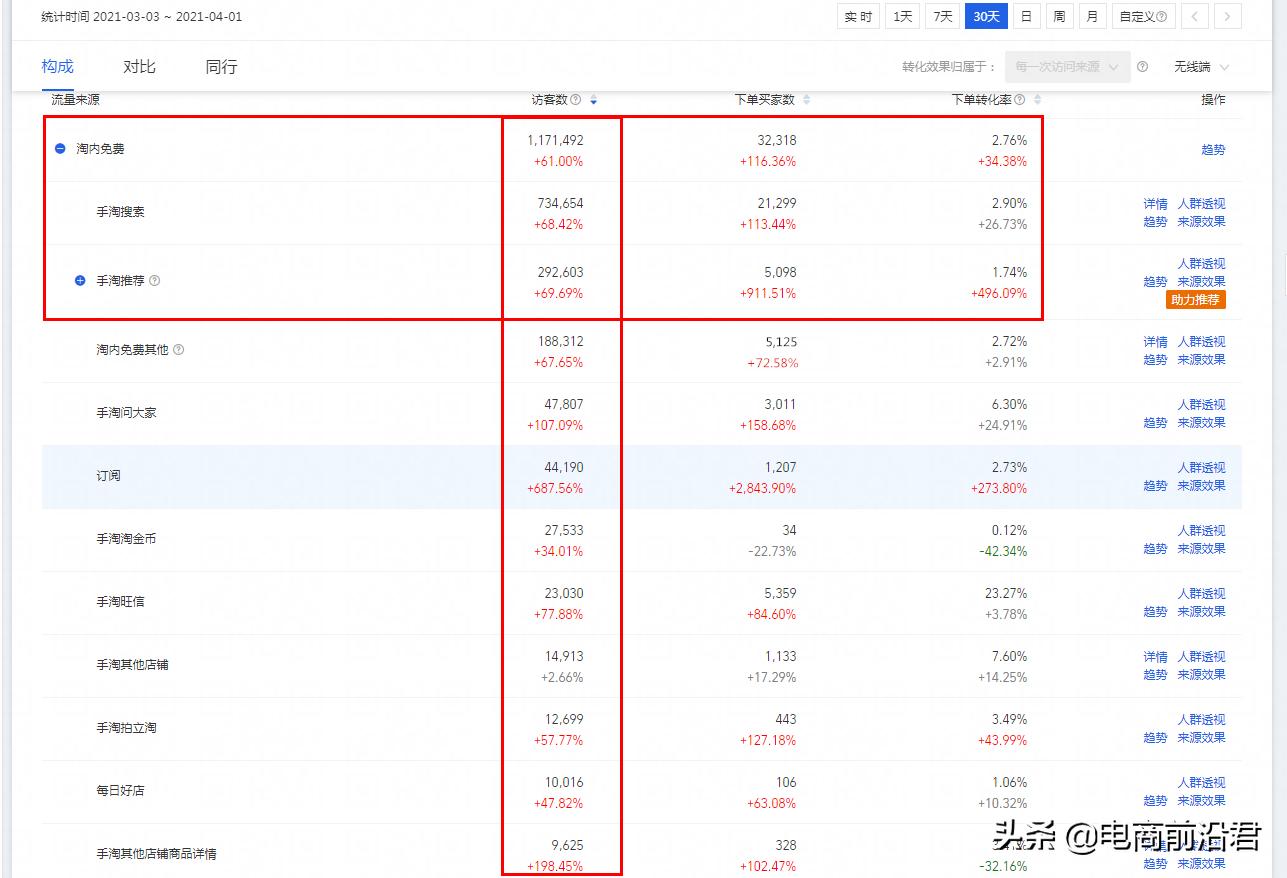
Task: Click the right pagination chevron at top right
Action: coord(1227,16)
